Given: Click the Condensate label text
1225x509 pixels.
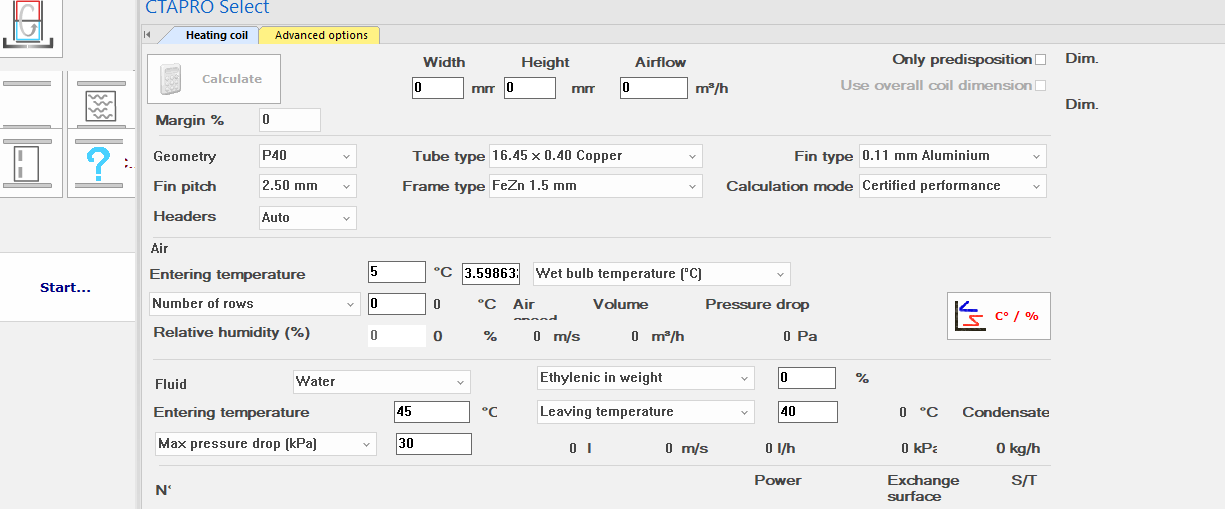Looking at the screenshot, I should click(x=1006, y=412).
